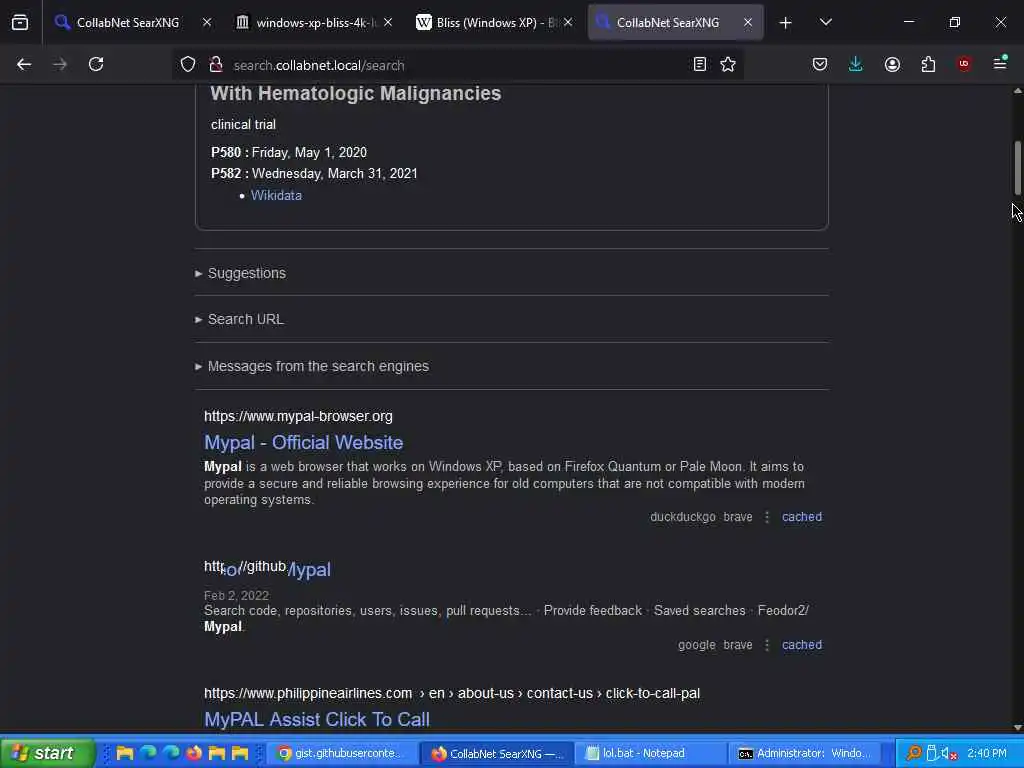Close the first CollabNet SearXNG tab

pyautogui.click(x=207, y=22)
